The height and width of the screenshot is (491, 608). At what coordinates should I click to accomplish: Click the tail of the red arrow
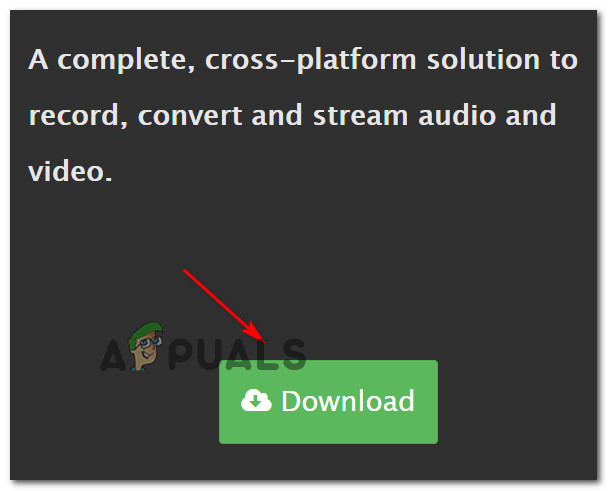coord(185,271)
